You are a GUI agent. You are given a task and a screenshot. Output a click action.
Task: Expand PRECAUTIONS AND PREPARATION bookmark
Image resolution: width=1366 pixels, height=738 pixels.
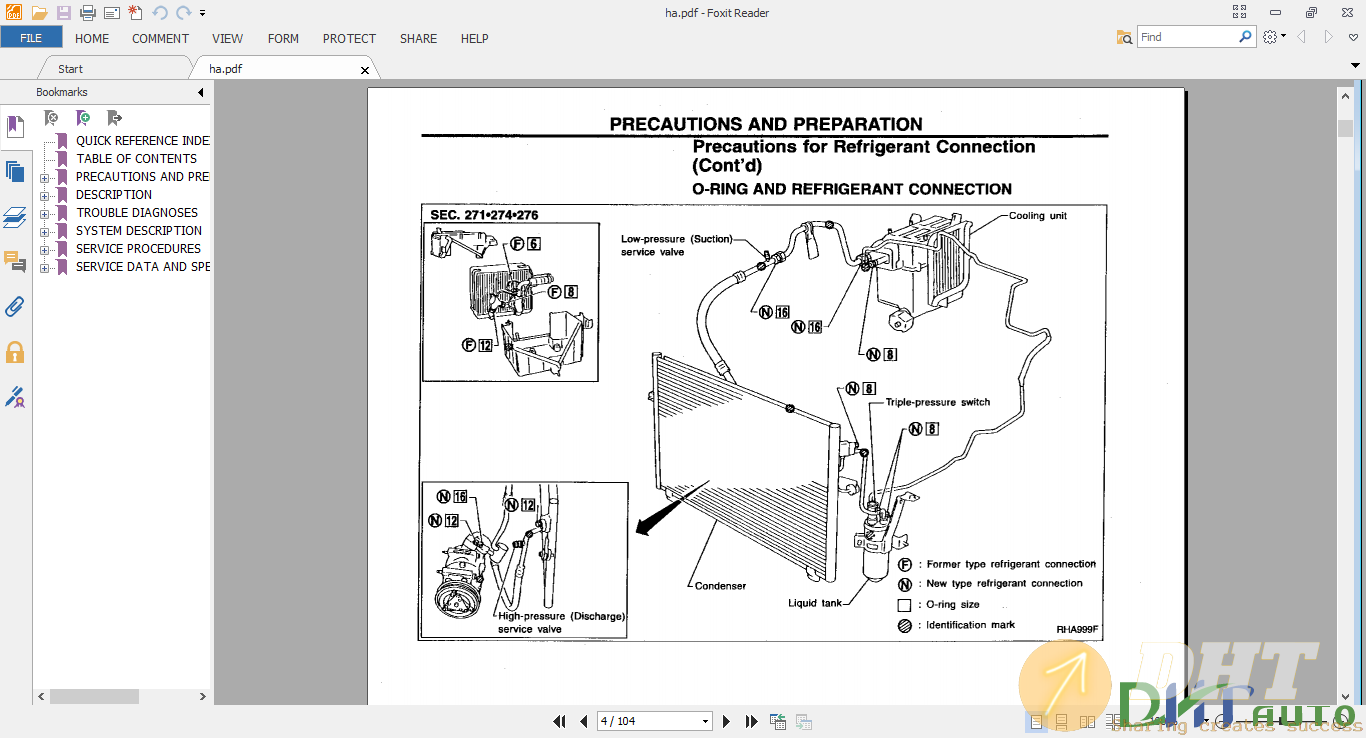pos(45,178)
